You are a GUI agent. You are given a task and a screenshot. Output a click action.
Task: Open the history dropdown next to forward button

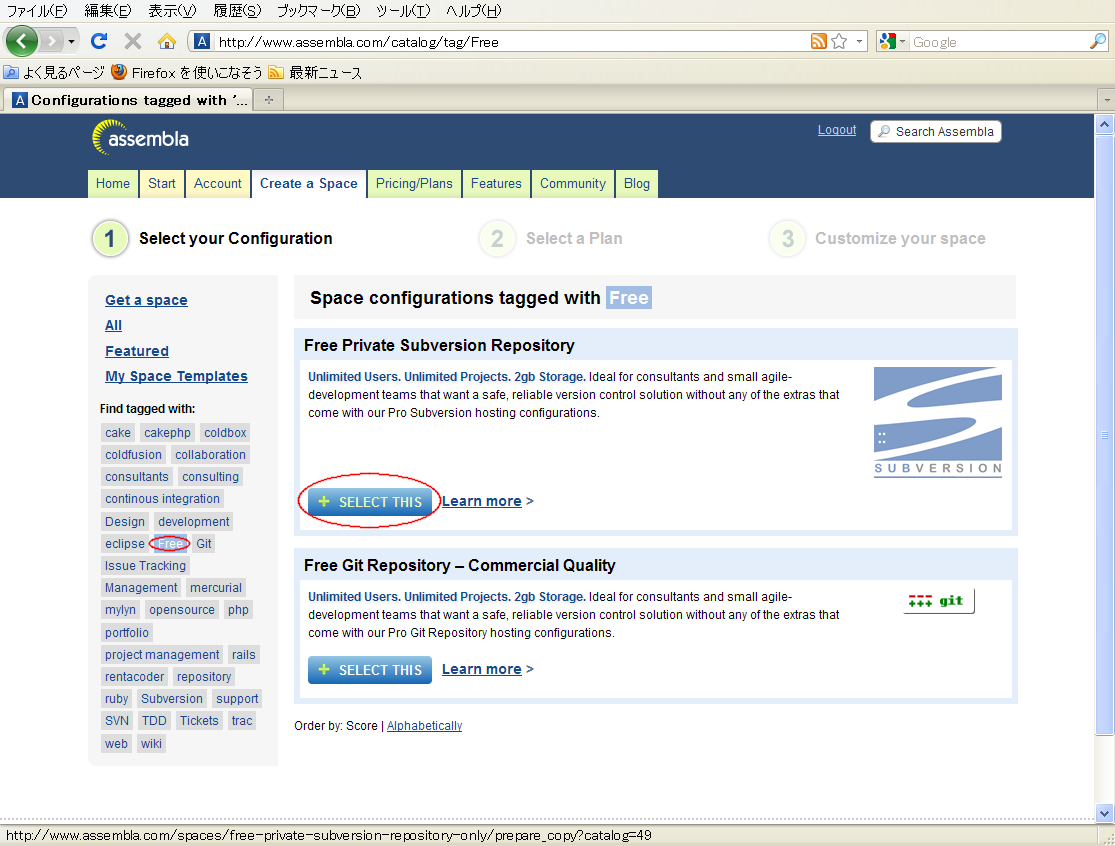click(x=72, y=42)
